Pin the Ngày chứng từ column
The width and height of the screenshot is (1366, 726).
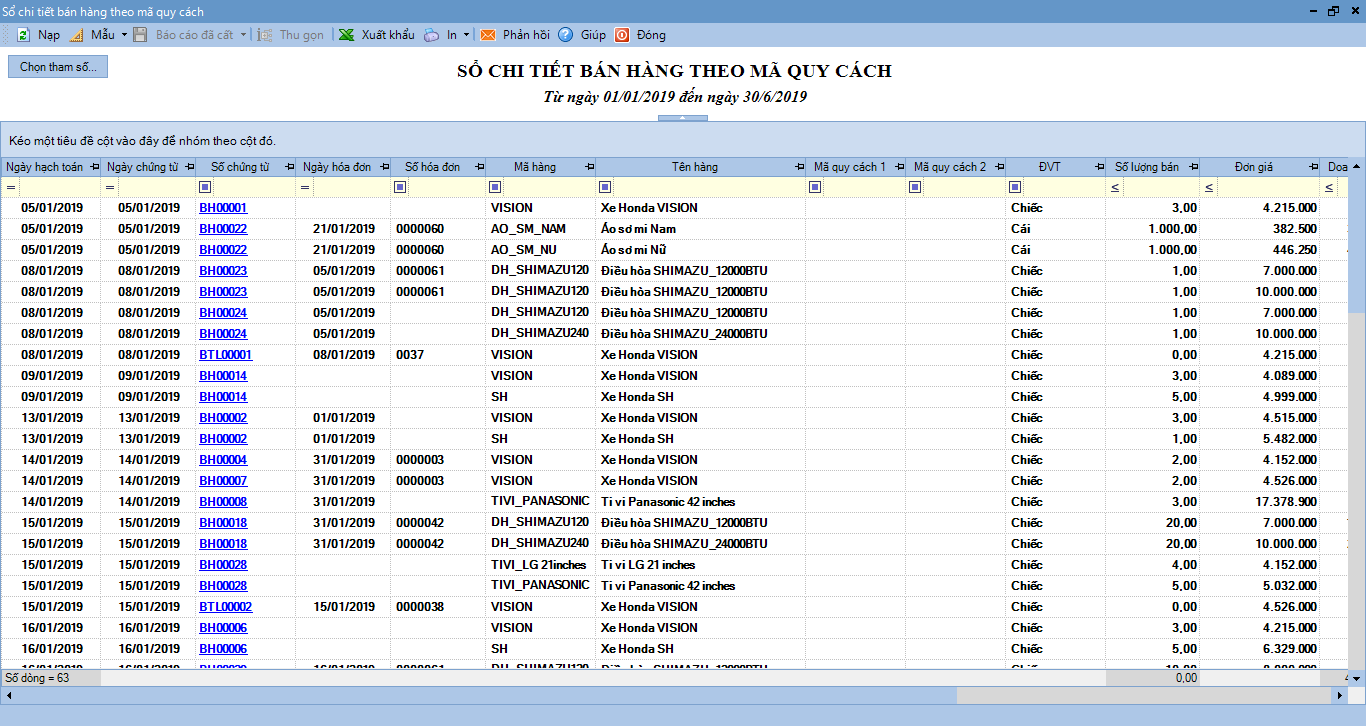[x=190, y=167]
